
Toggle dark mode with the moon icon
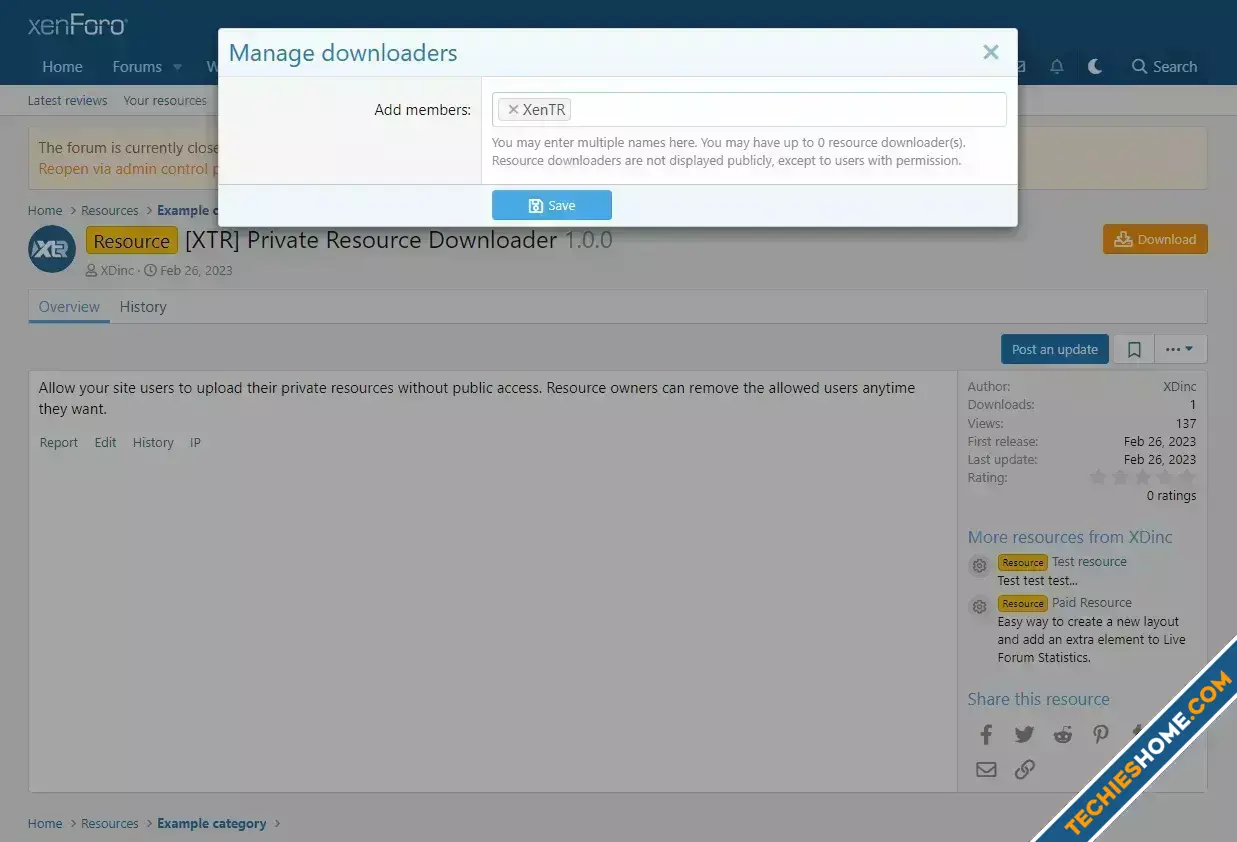(x=1095, y=67)
